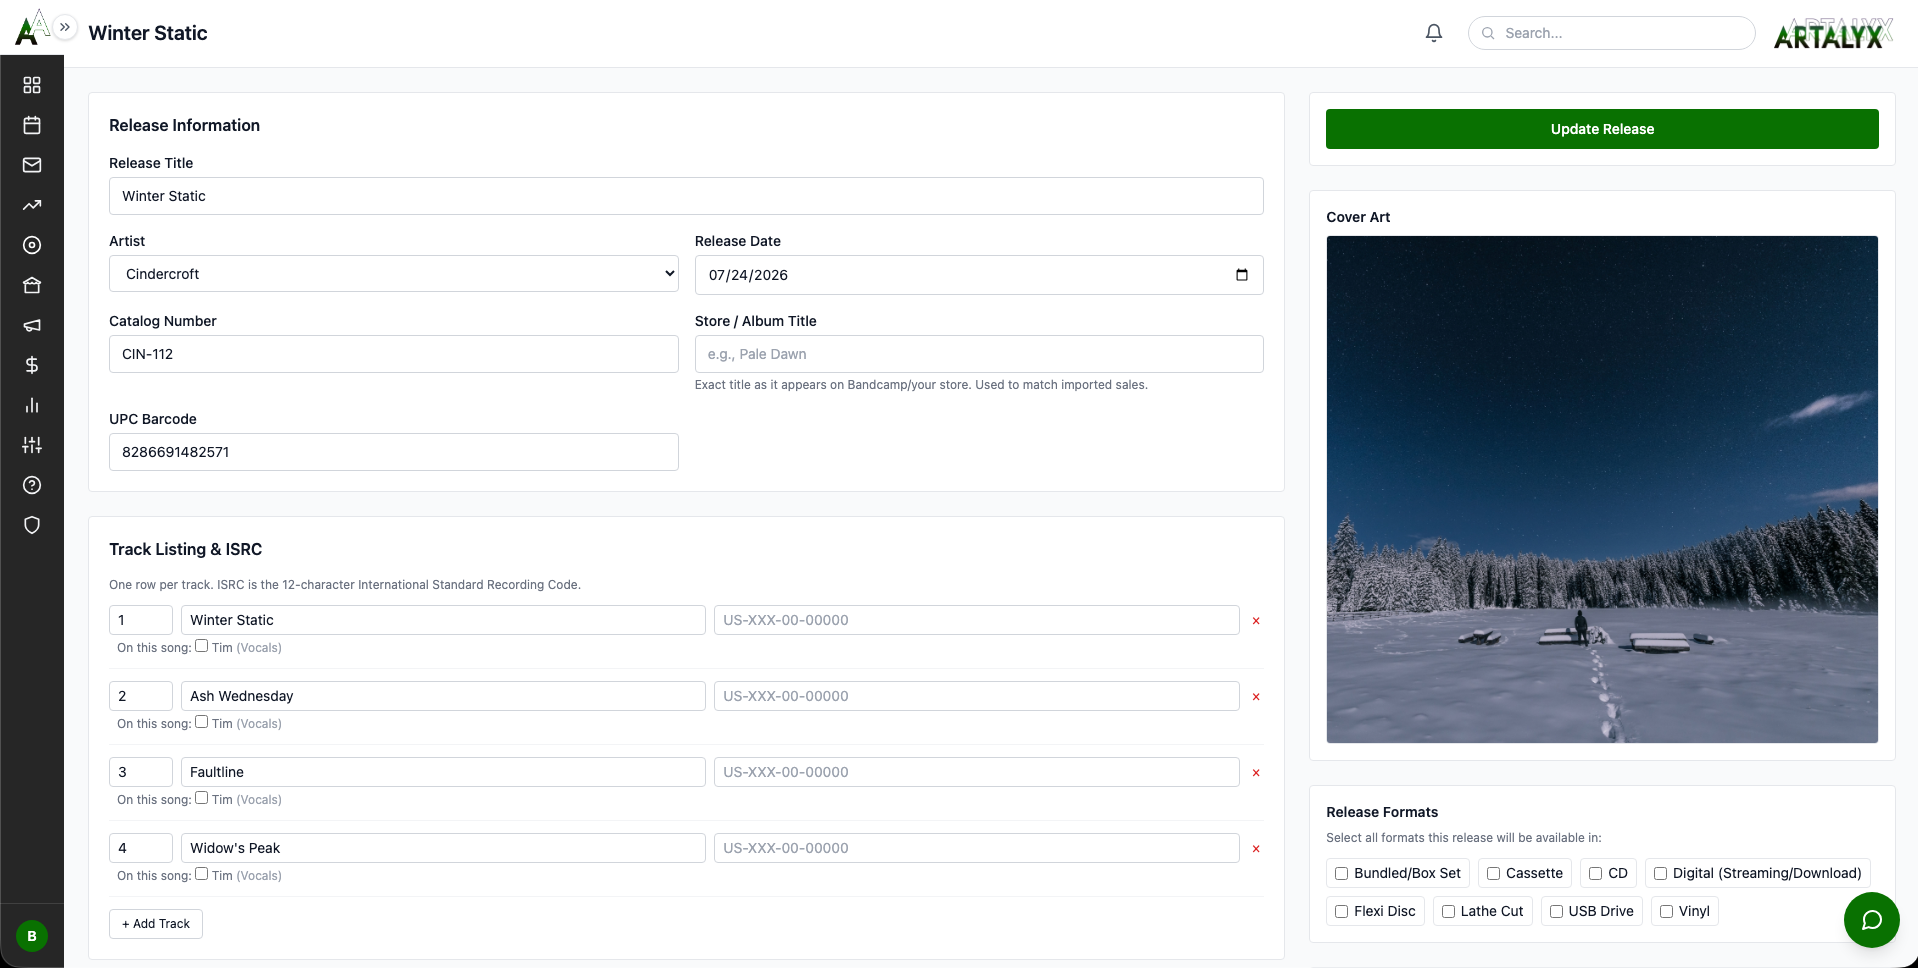Image resolution: width=1918 pixels, height=968 pixels.
Task: Click track number field showing 1
Action: coord(141,620)
